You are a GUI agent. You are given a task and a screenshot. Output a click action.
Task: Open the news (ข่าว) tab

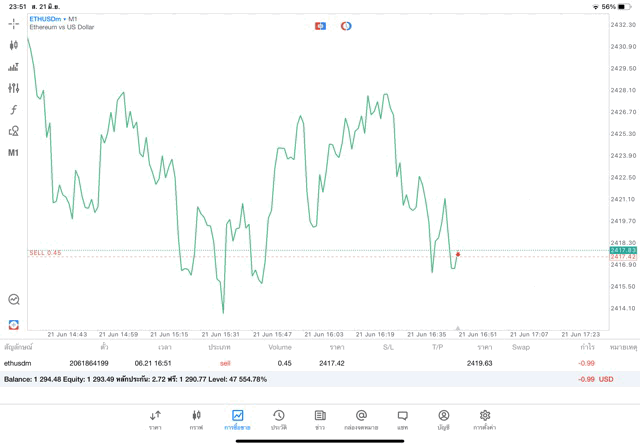(320, 419)
